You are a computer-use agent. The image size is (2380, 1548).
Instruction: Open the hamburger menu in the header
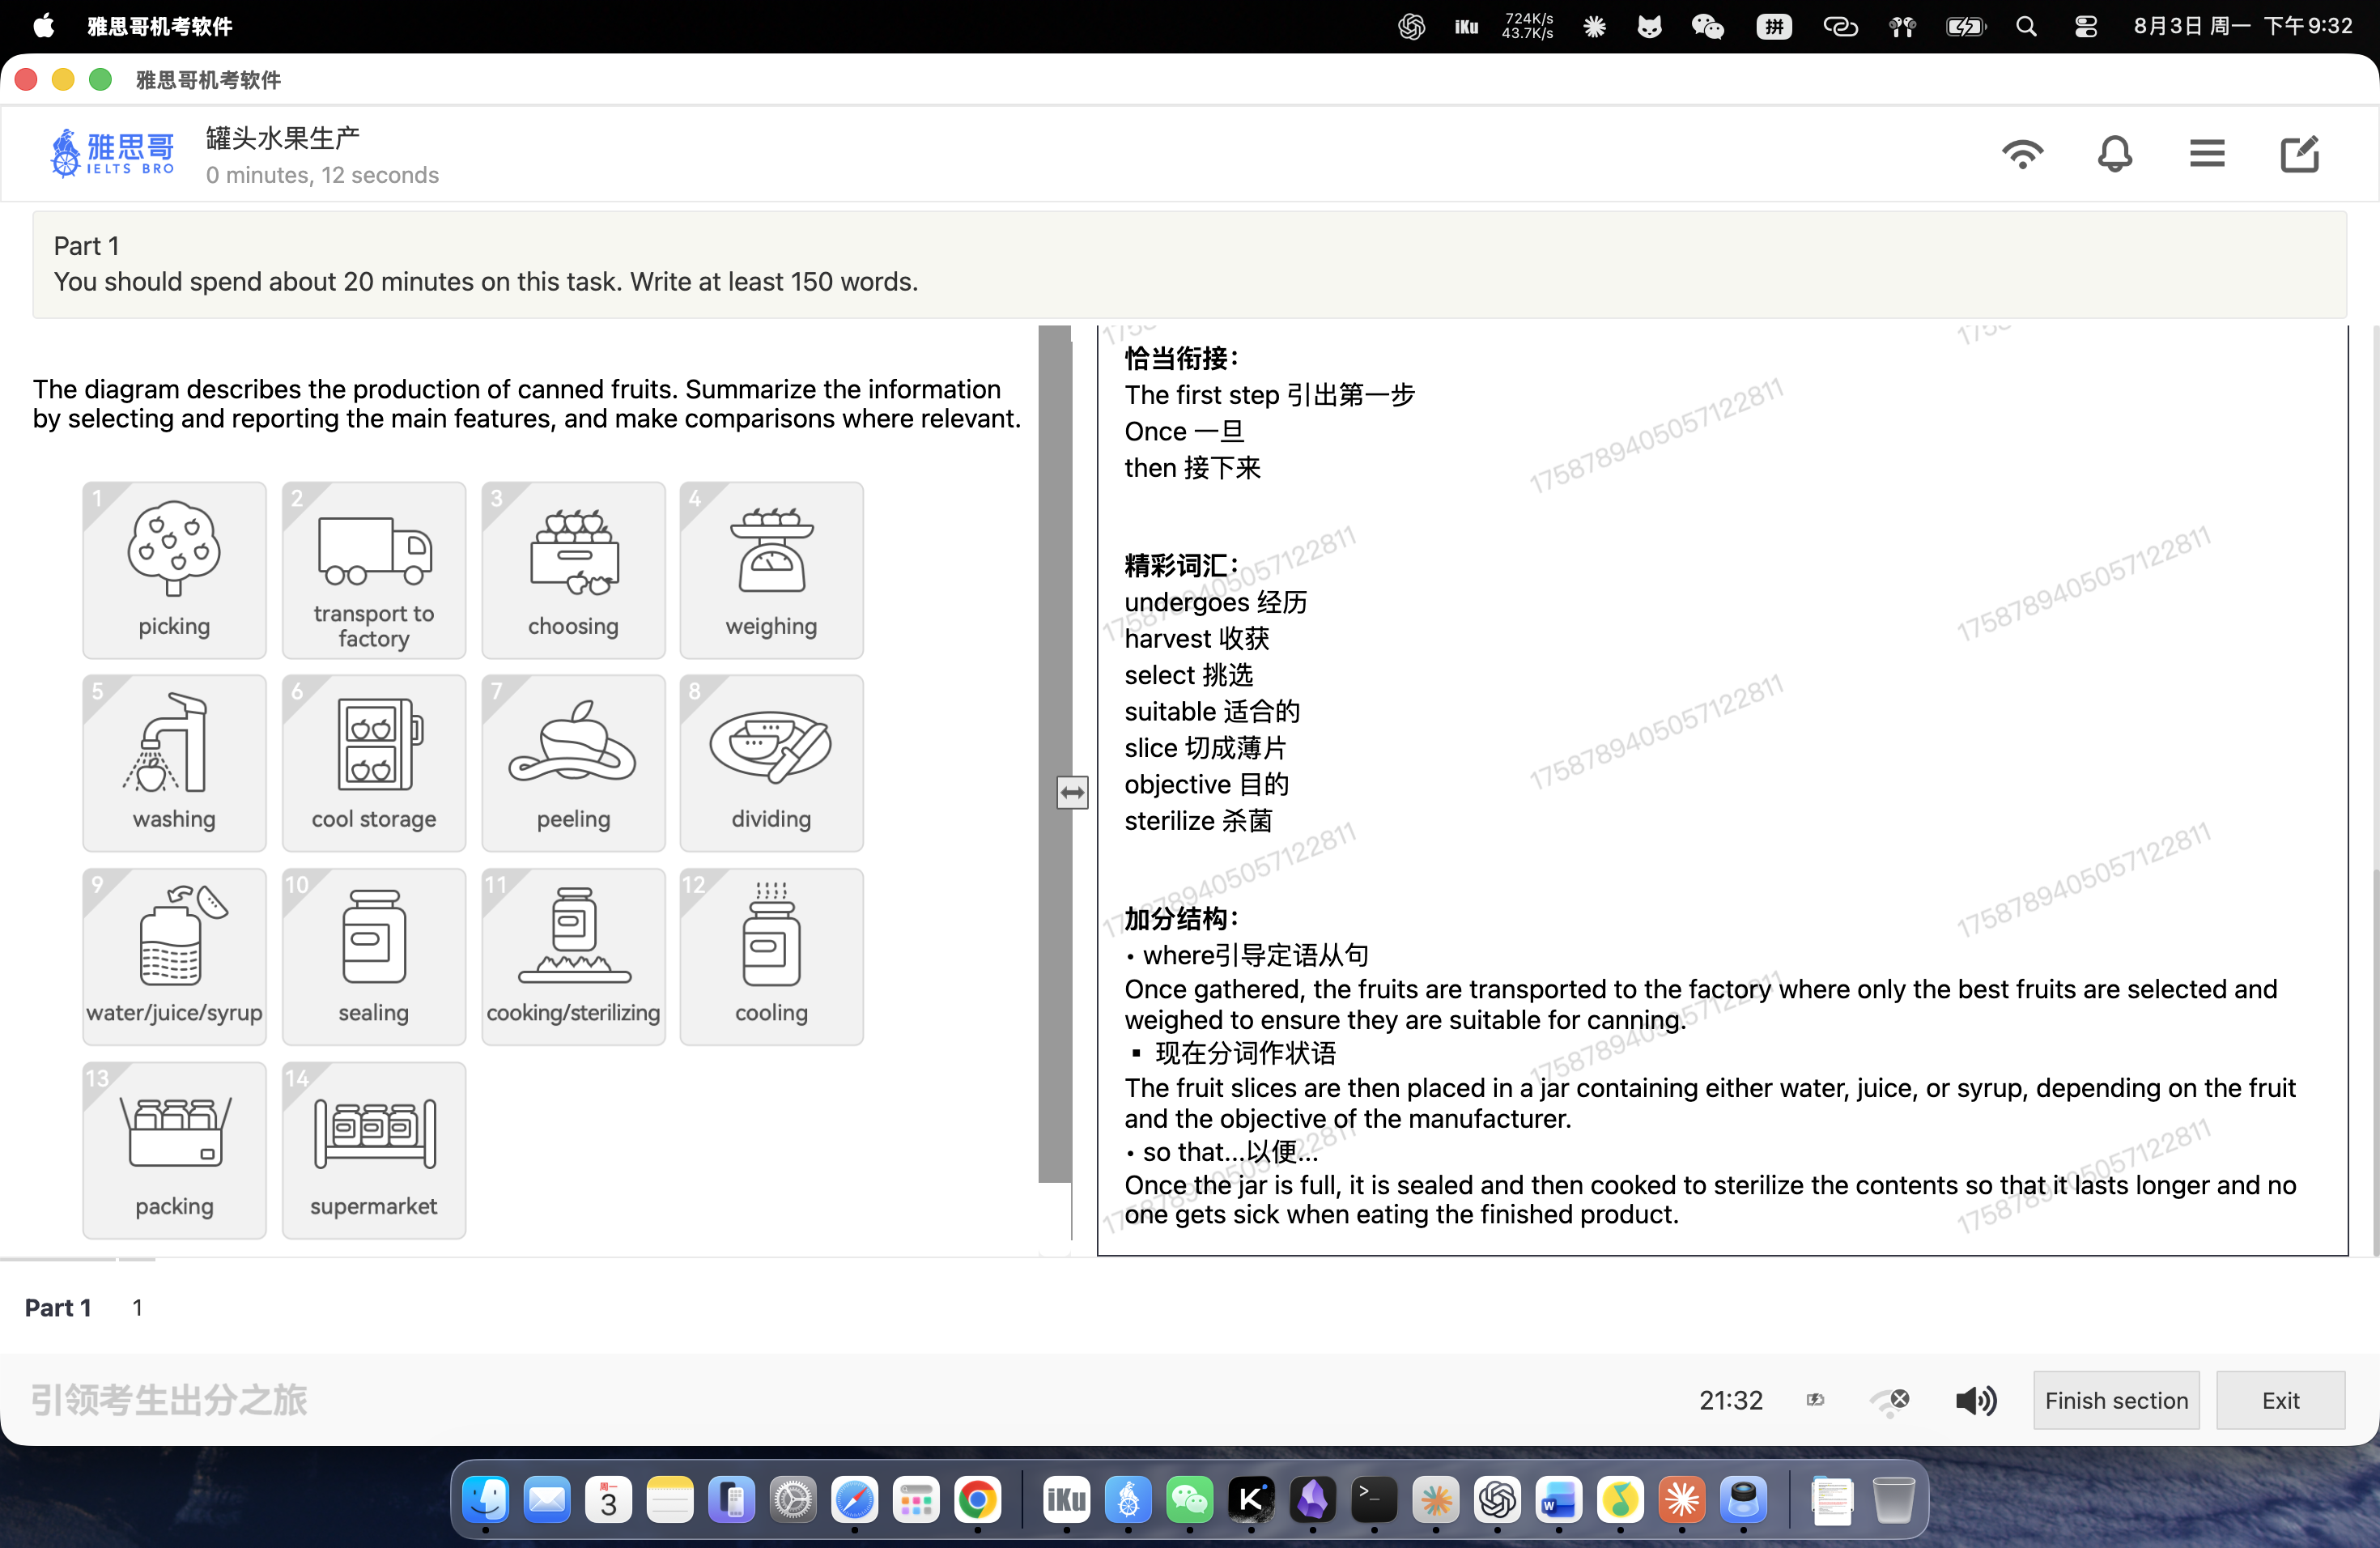click(x=2206, y=154)
